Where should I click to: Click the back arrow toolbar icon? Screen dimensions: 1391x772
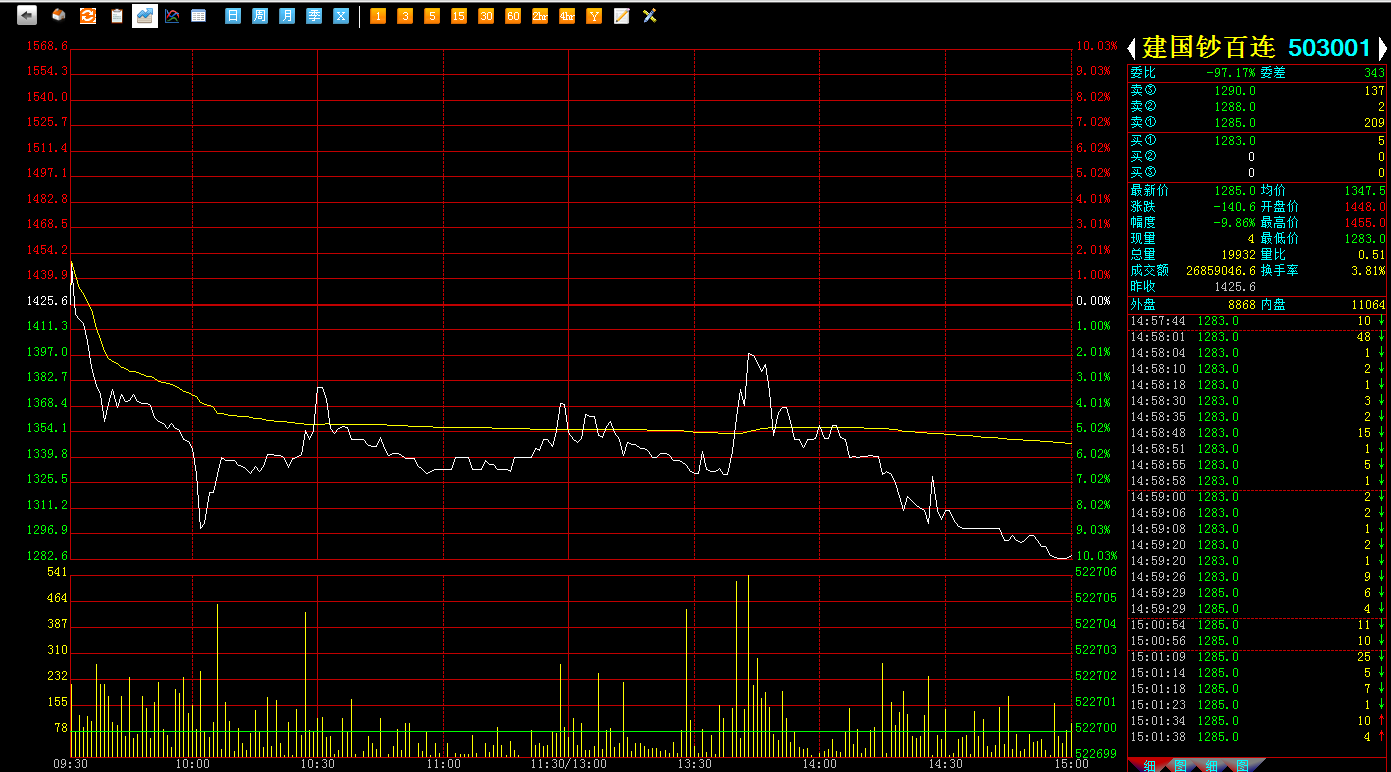(x=27, y=16)
